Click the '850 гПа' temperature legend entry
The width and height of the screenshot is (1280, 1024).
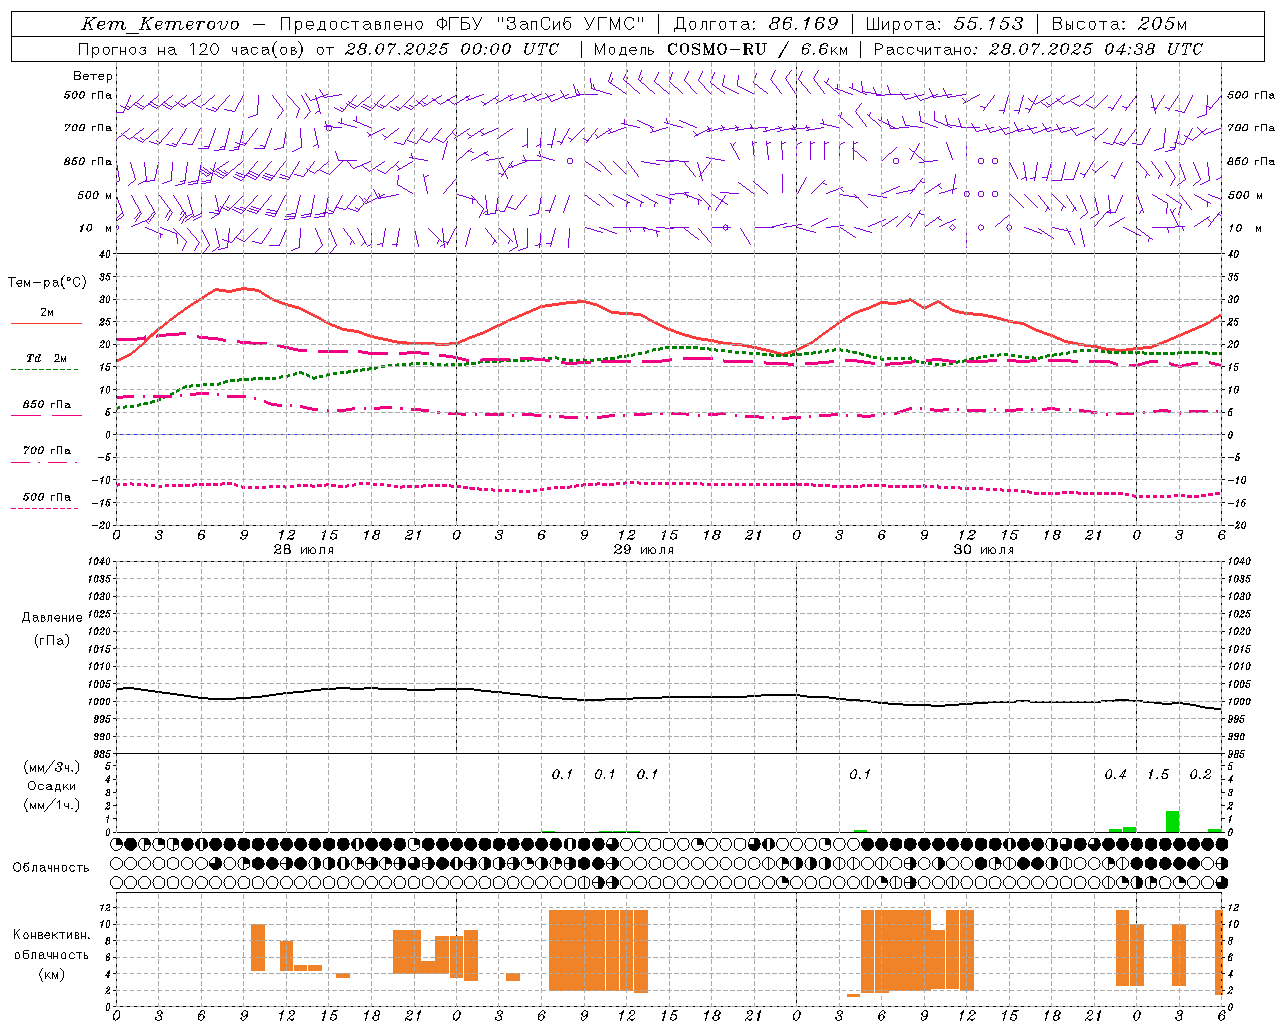pos(47,405)
